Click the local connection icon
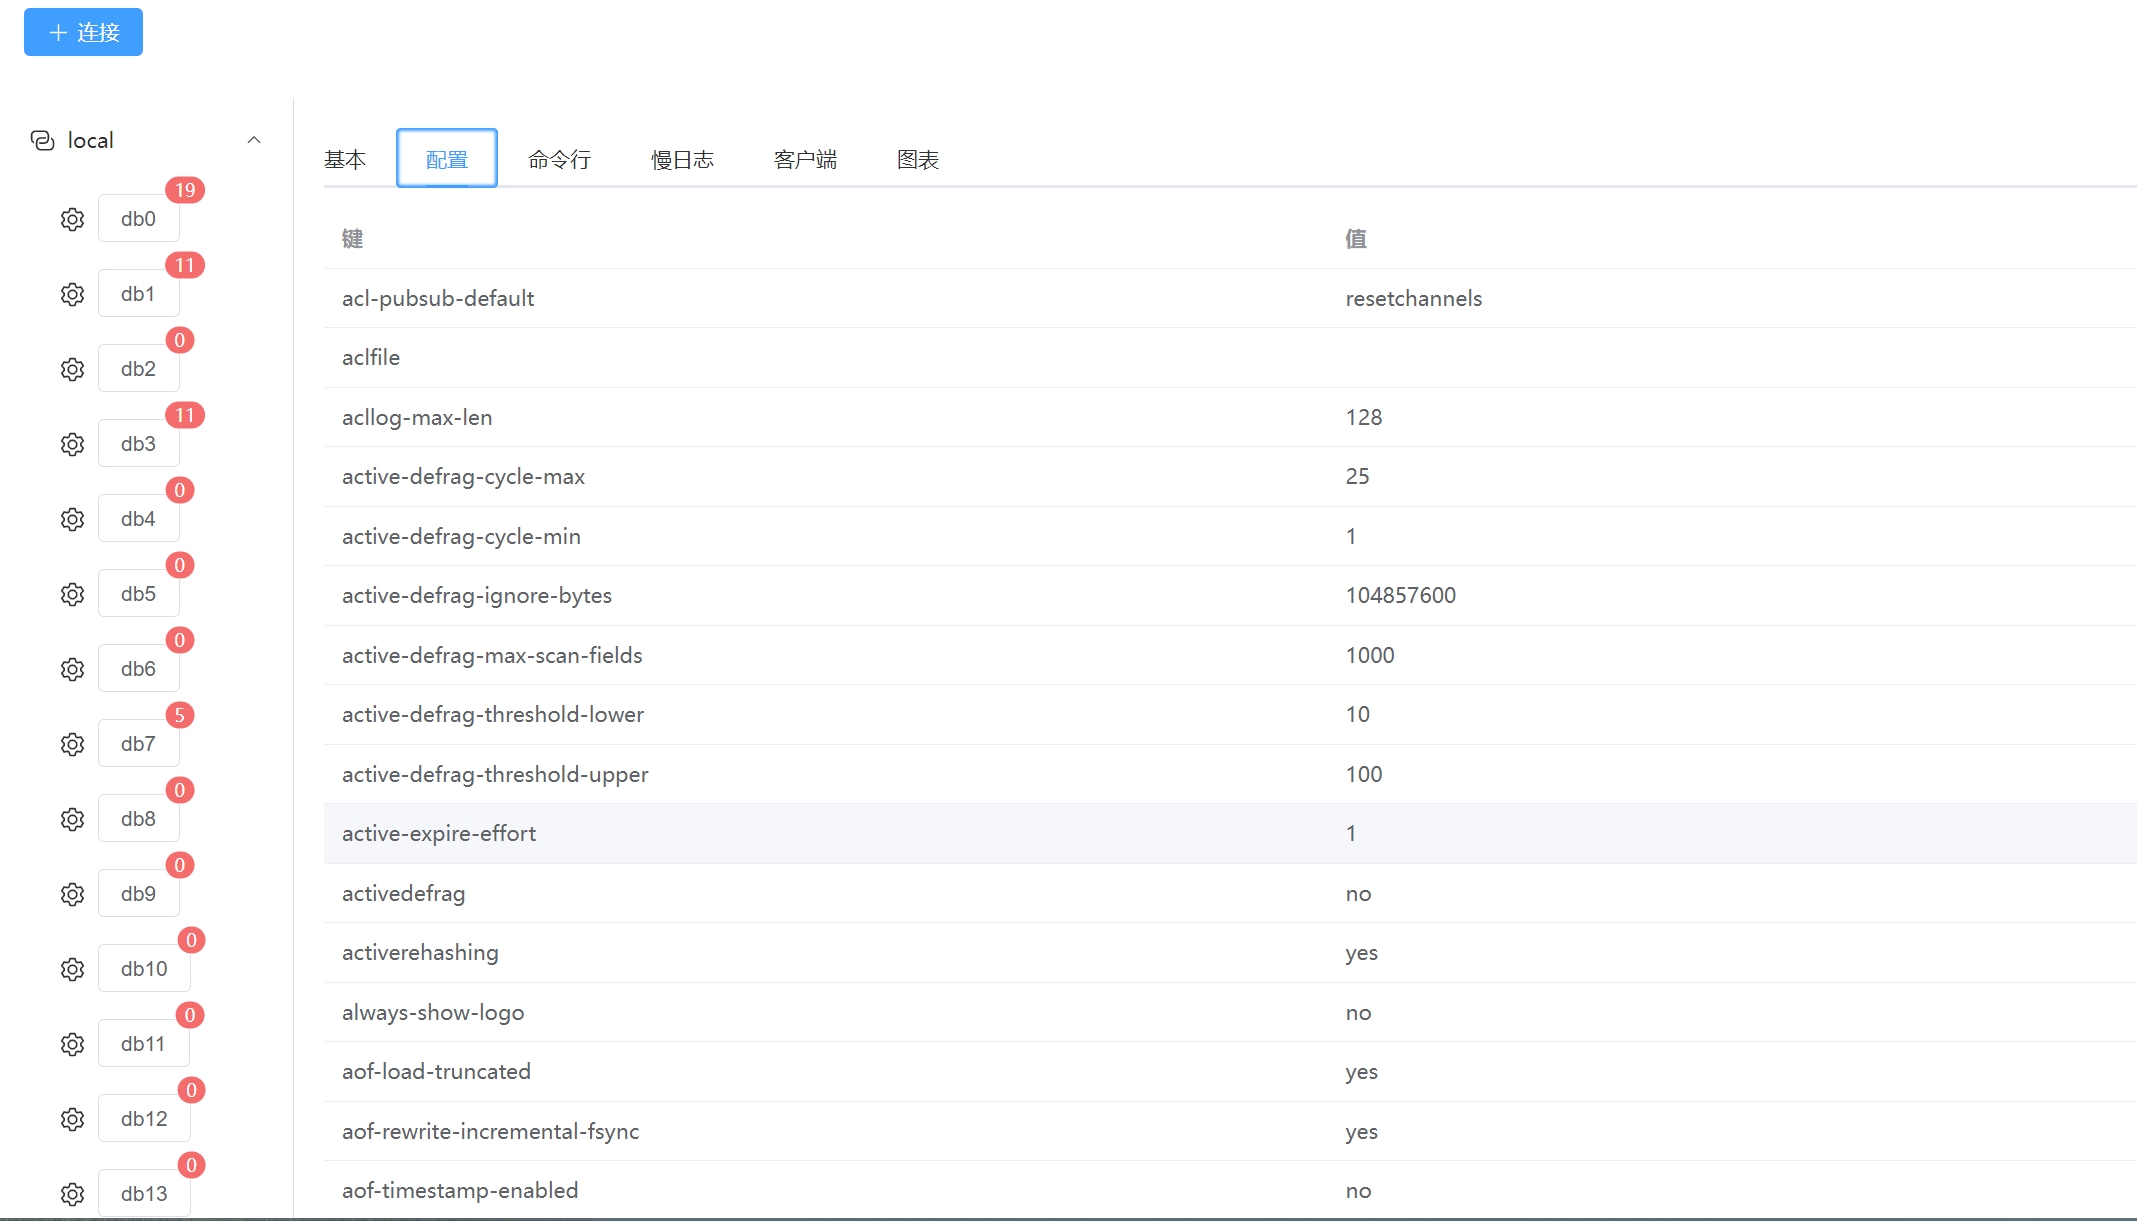Screen dimensions: 2137x1221 pos(42,140)
